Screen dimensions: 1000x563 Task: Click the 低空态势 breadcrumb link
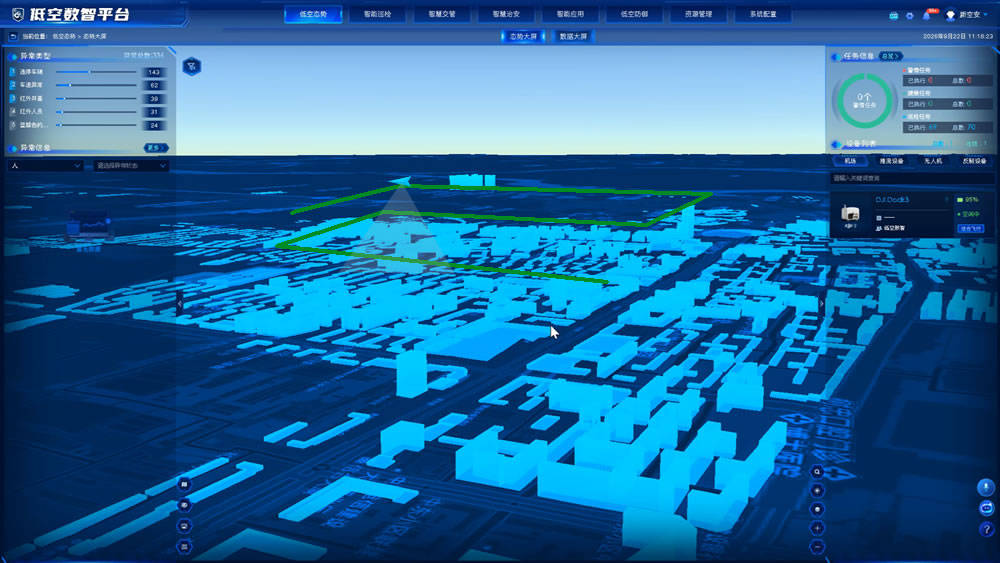pos(64,37)
